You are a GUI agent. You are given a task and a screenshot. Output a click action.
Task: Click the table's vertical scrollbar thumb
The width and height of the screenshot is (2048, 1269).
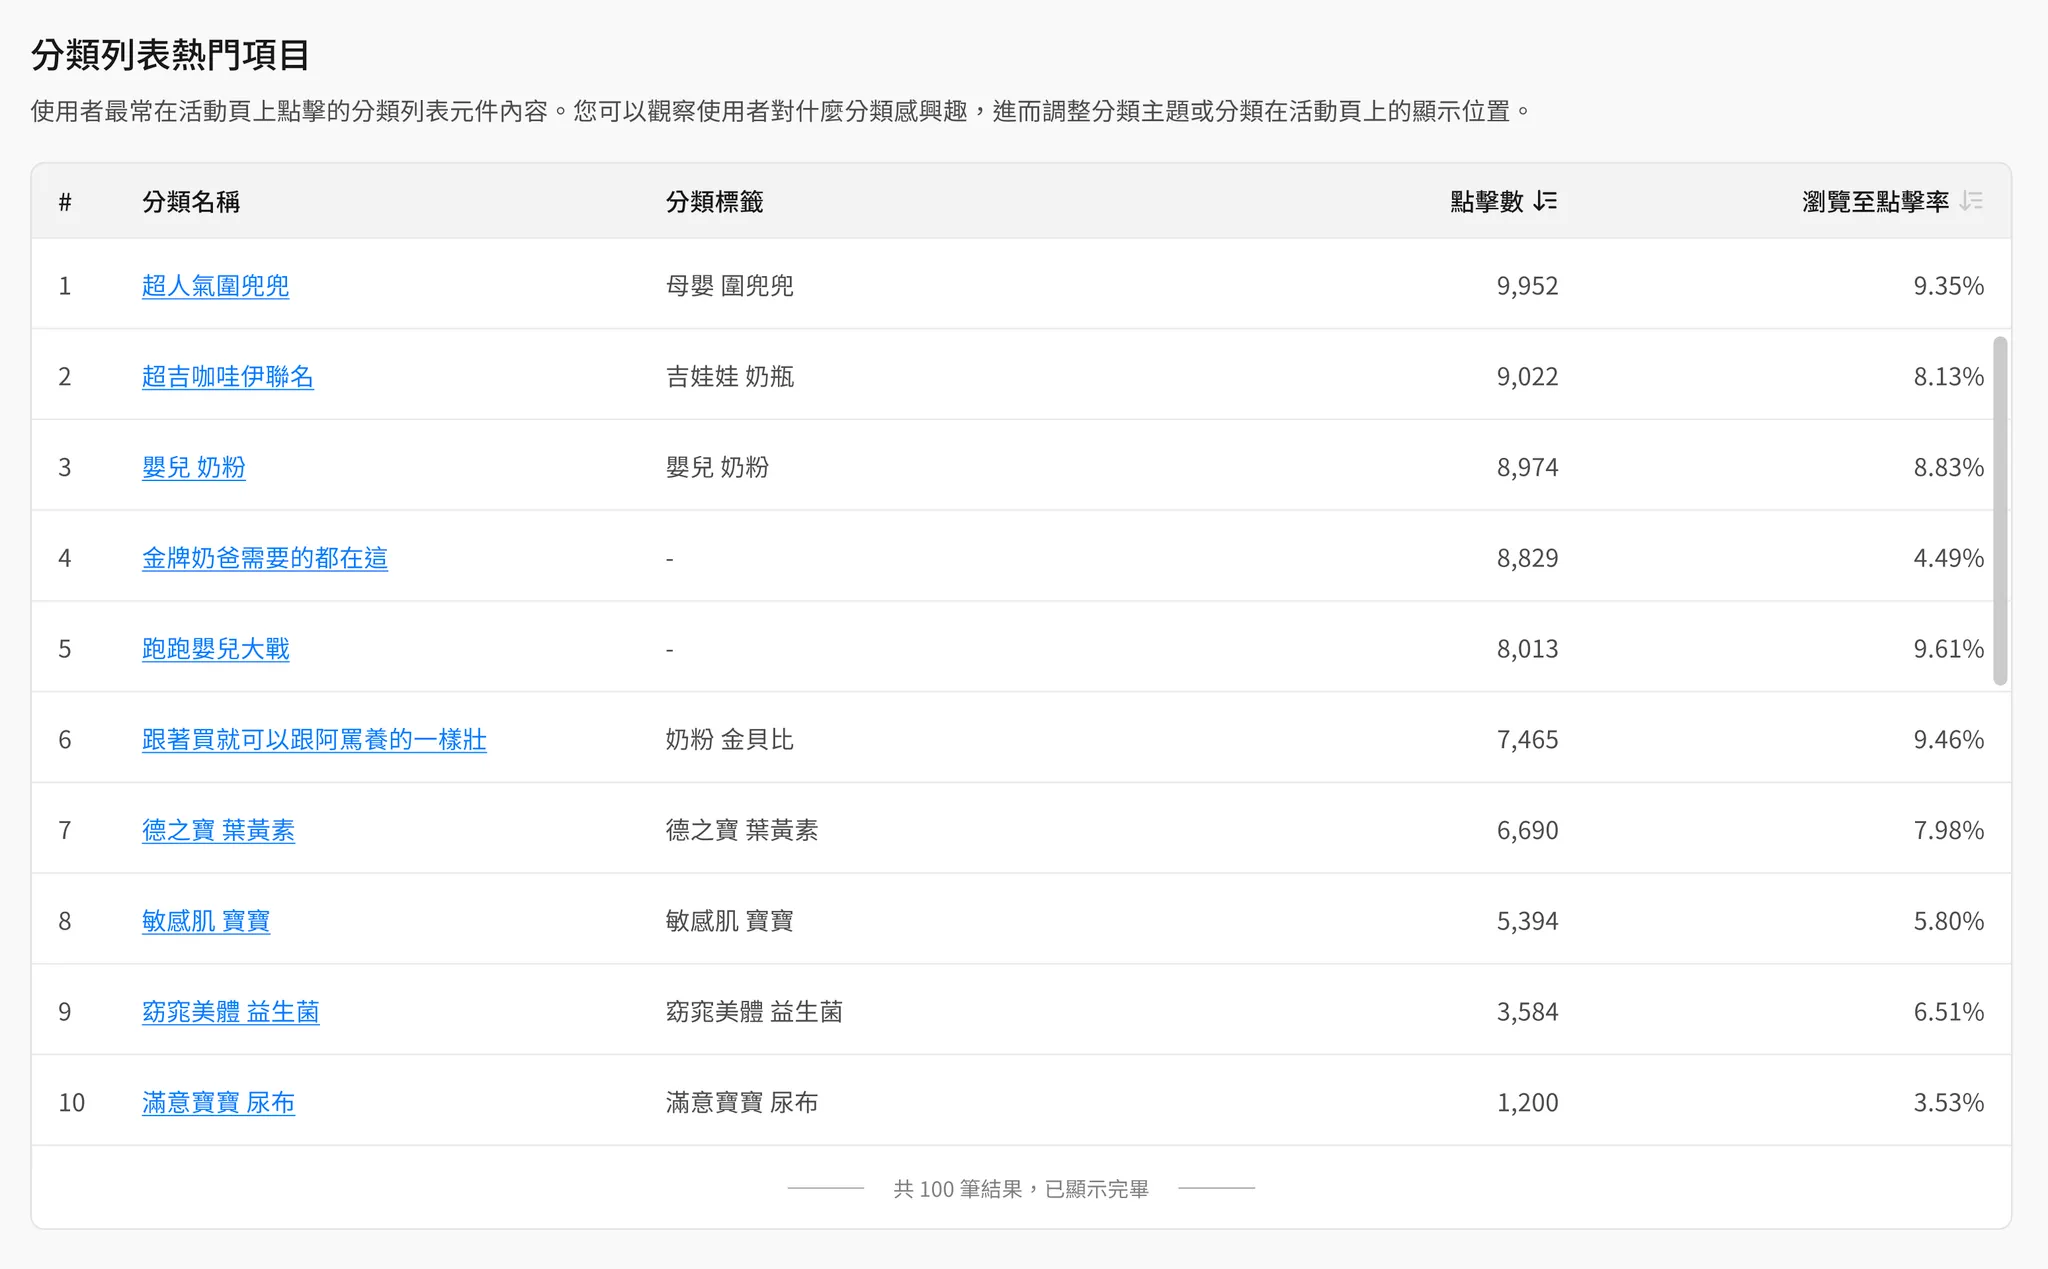(2000, 510)
